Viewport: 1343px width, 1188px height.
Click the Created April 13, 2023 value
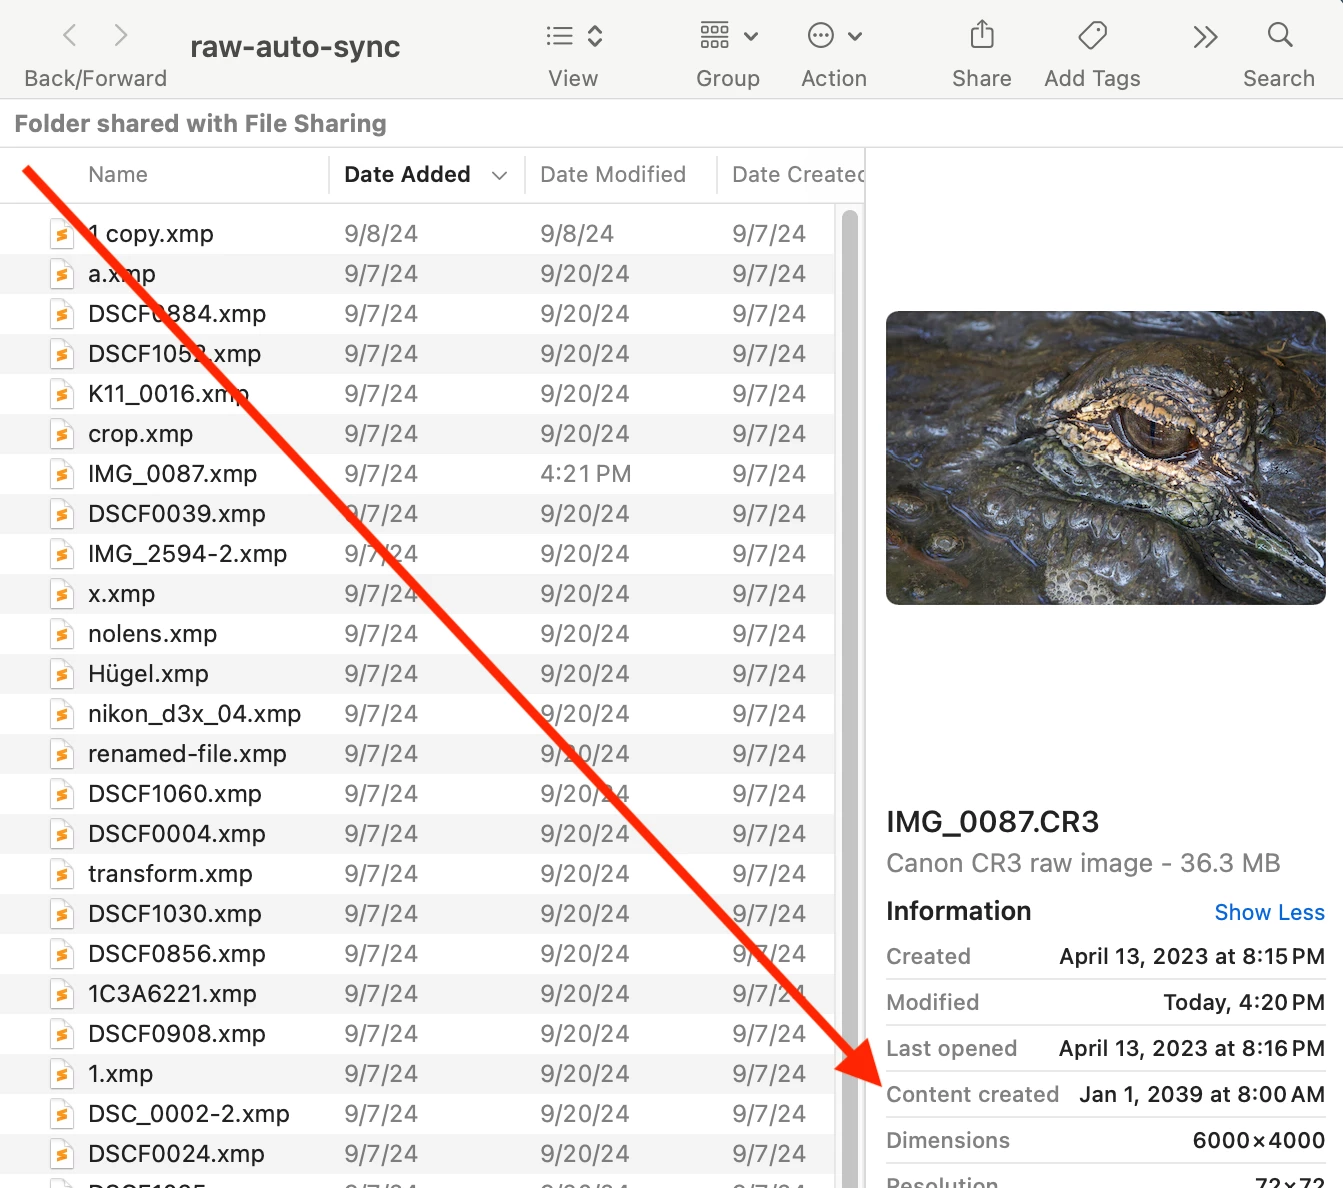[x=1192, y=957]
